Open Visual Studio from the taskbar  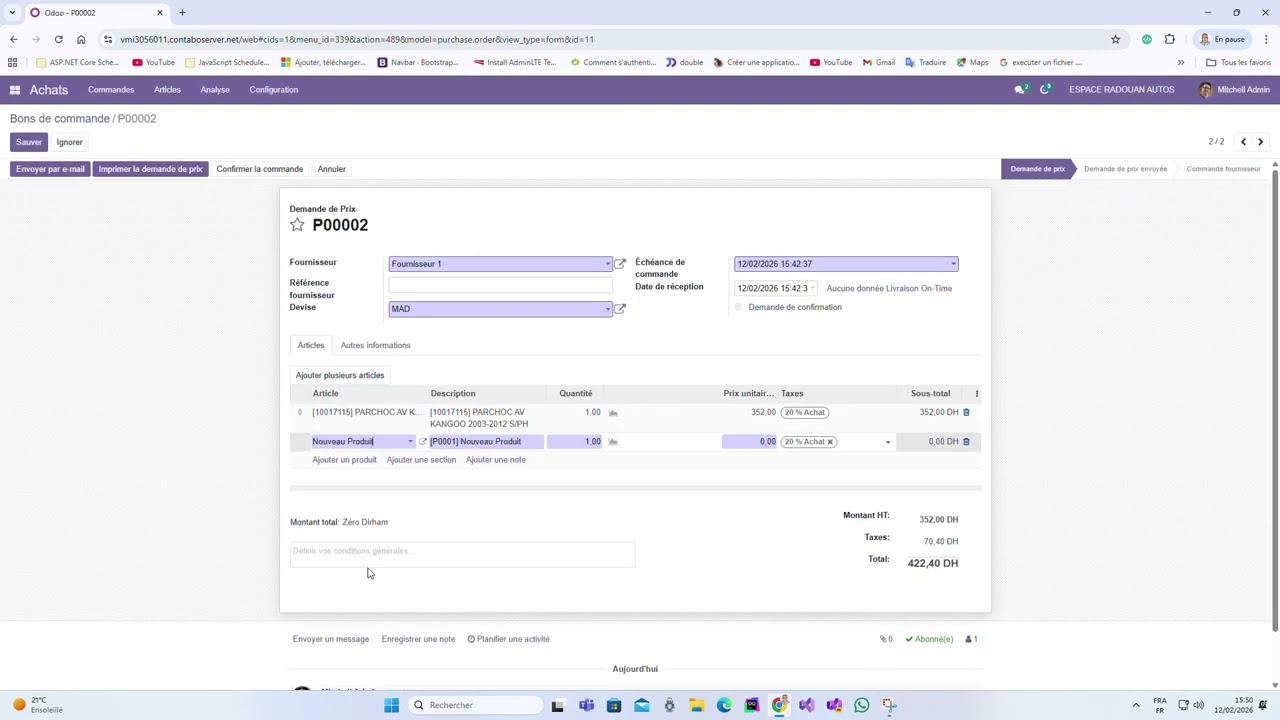[x=807, y=705]
